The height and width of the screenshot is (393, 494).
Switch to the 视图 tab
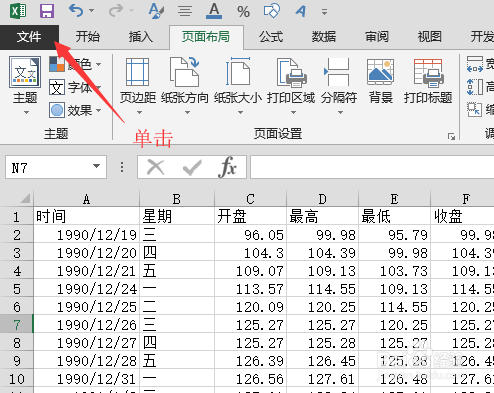click(430, 37)
